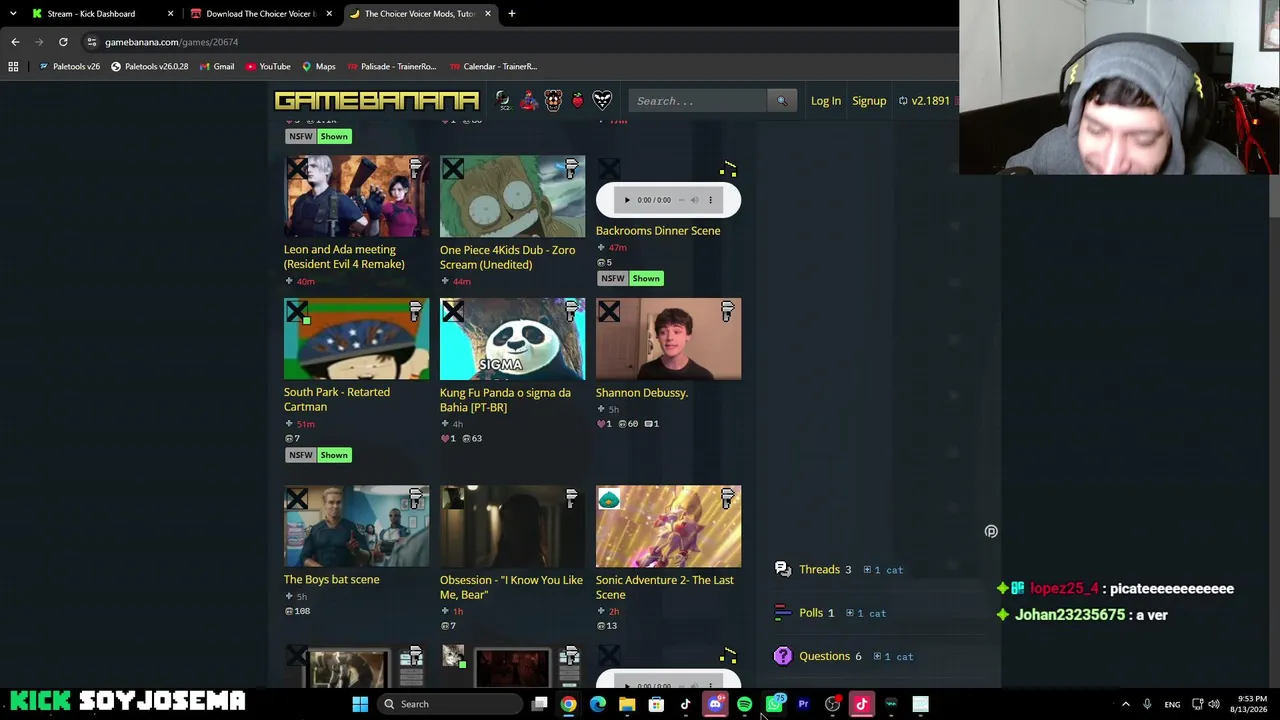Viewport: 1280px width, 720px height.
Task: Open audio options menu on Backrooms player
Action: pos(711,200)
